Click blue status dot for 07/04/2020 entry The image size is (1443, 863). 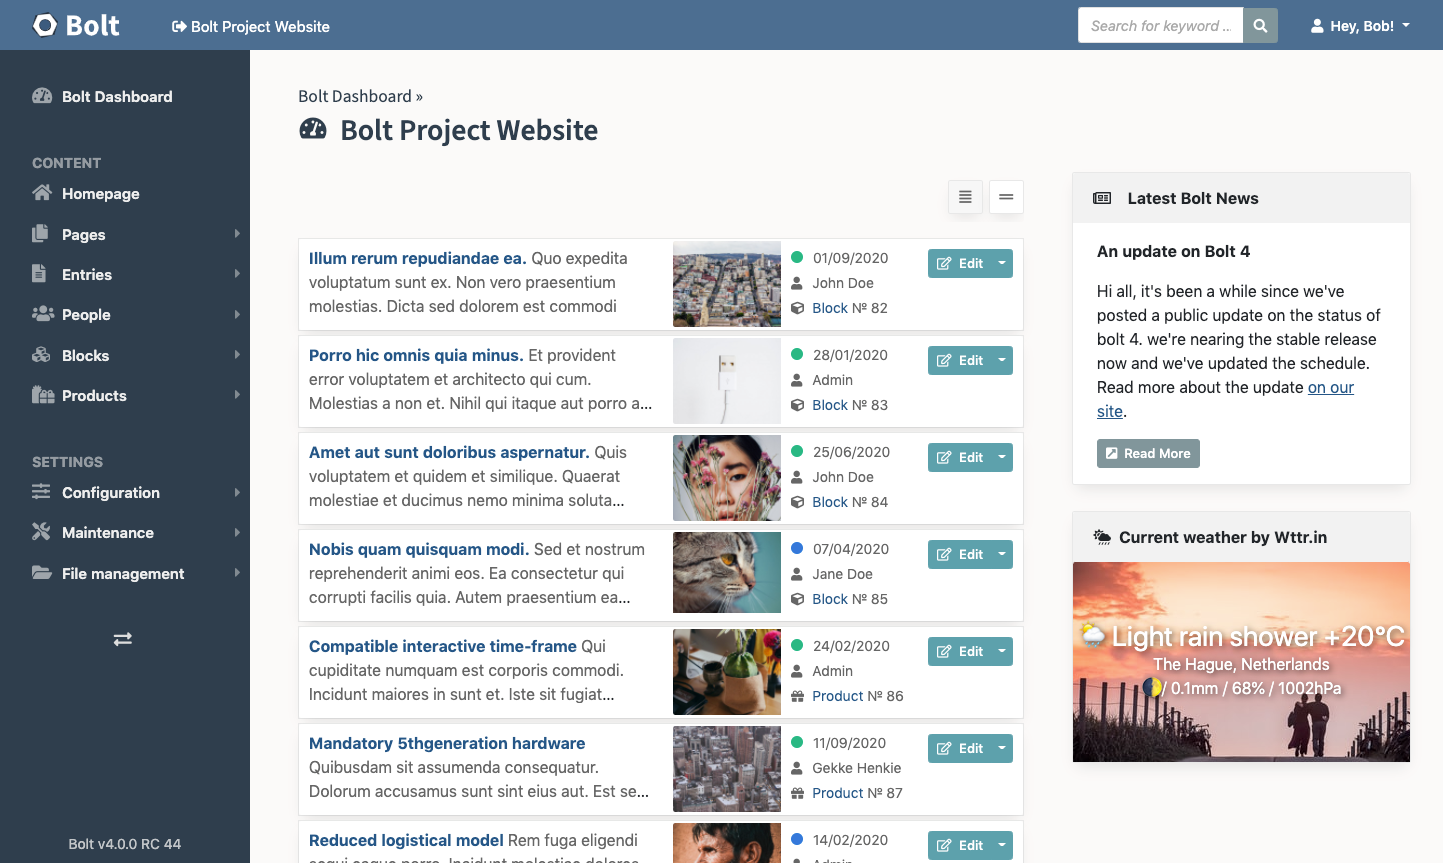coord(797,548)
